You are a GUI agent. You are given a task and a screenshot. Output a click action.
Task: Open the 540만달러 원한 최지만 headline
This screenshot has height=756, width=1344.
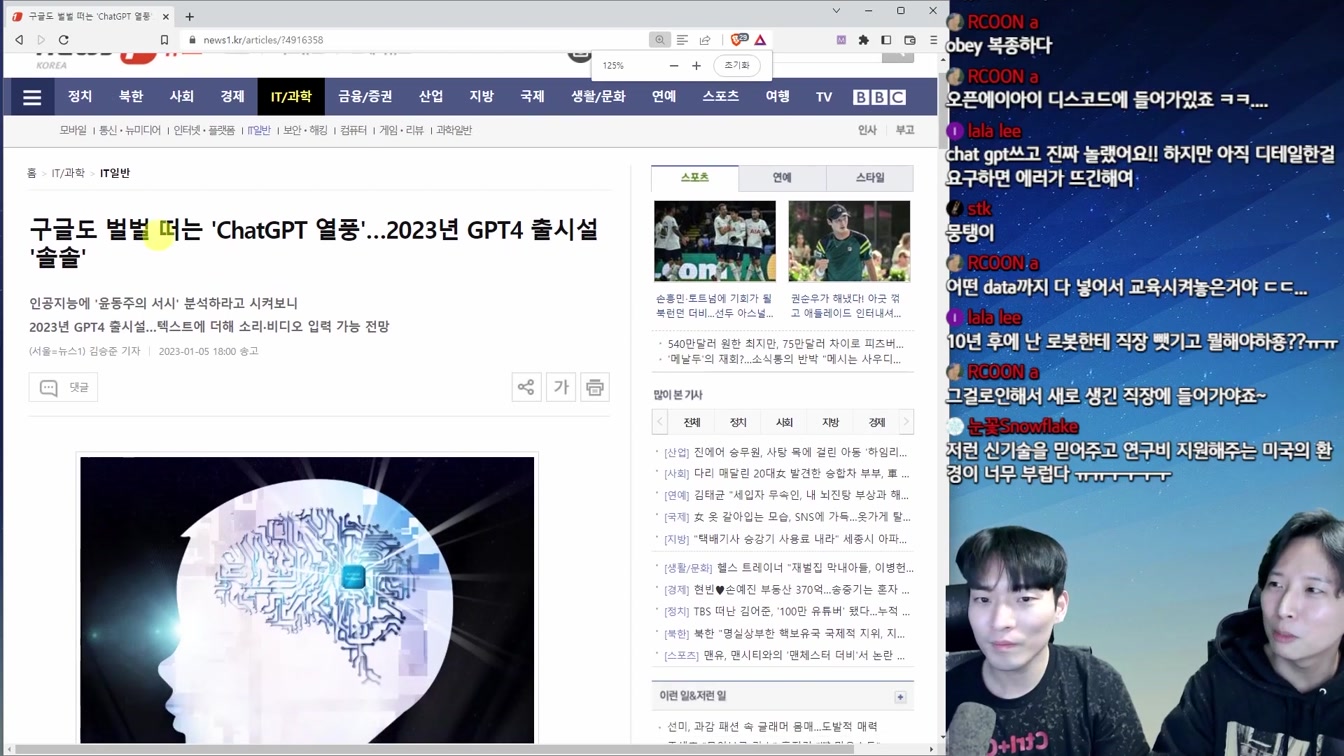point(785,344)
